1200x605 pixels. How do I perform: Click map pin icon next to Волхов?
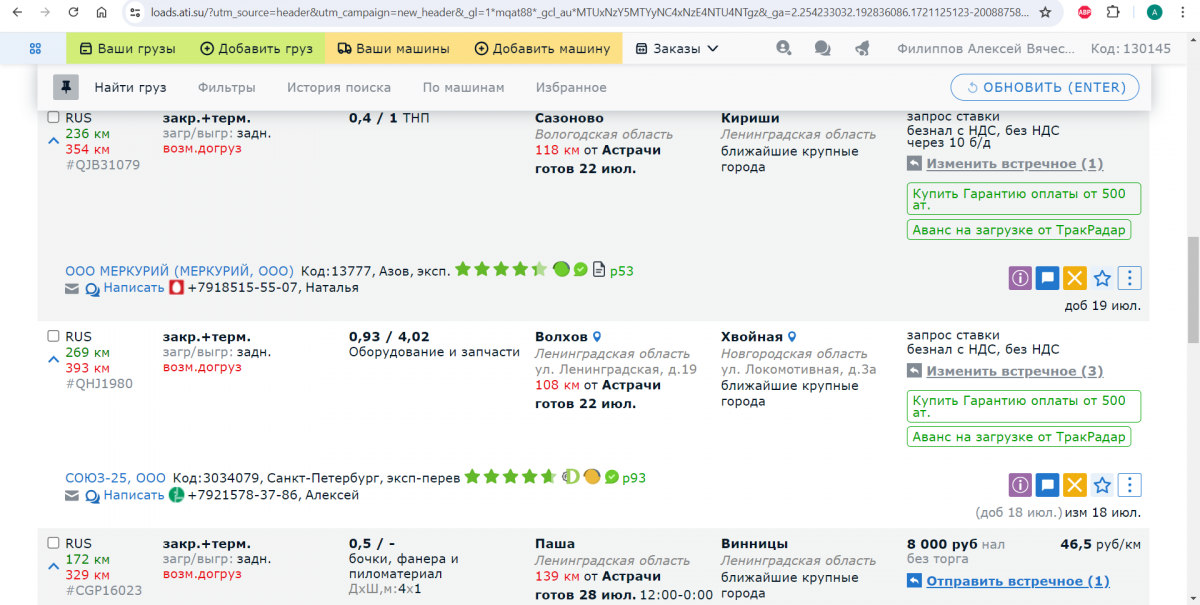pos(597,337)
